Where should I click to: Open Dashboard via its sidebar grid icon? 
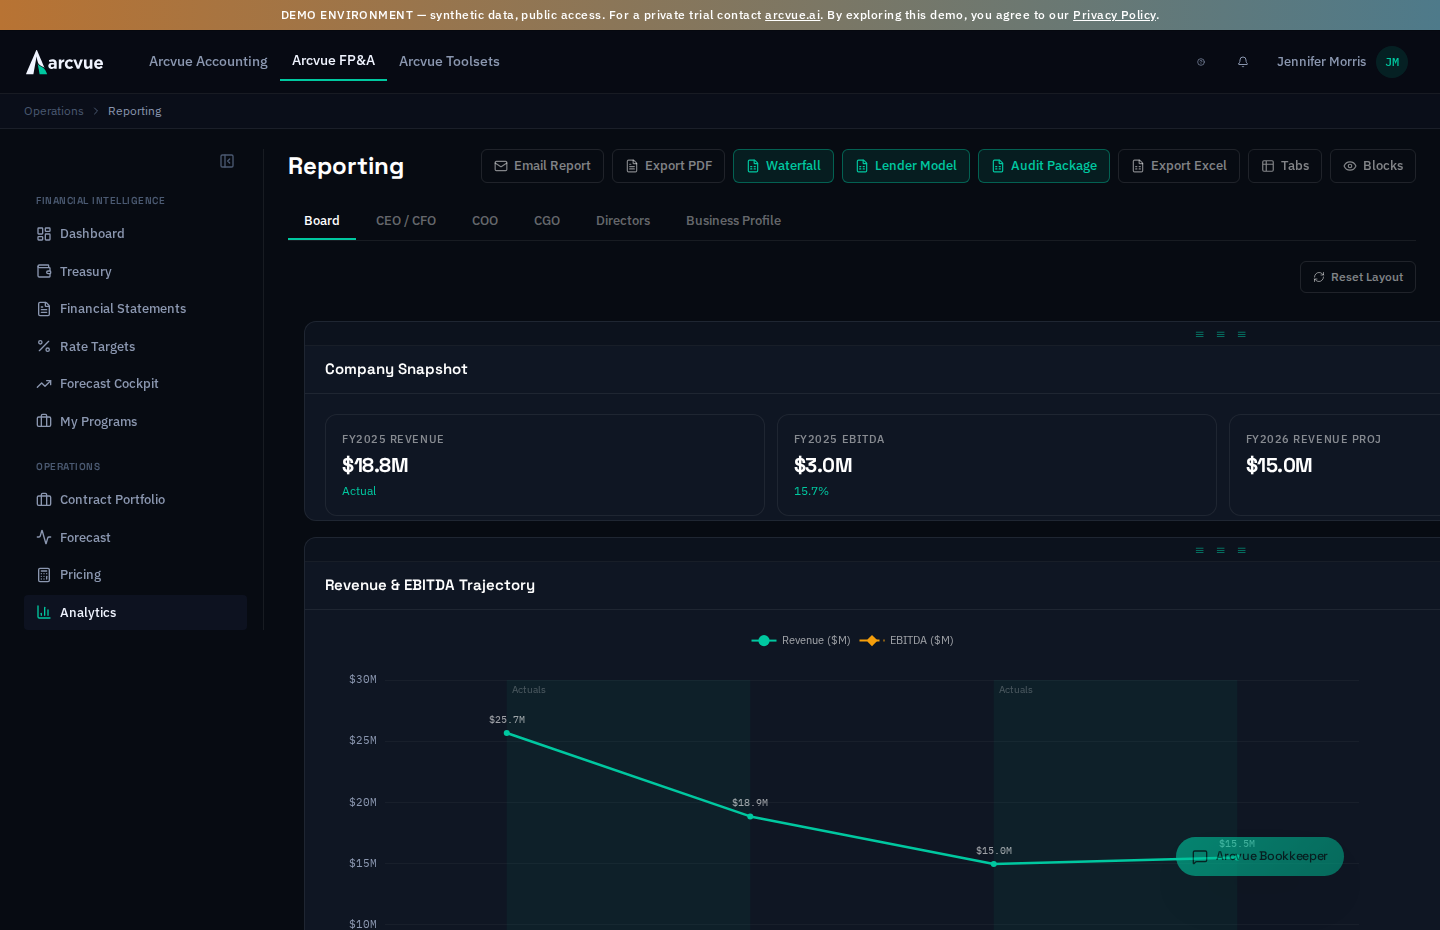point(44,234)
